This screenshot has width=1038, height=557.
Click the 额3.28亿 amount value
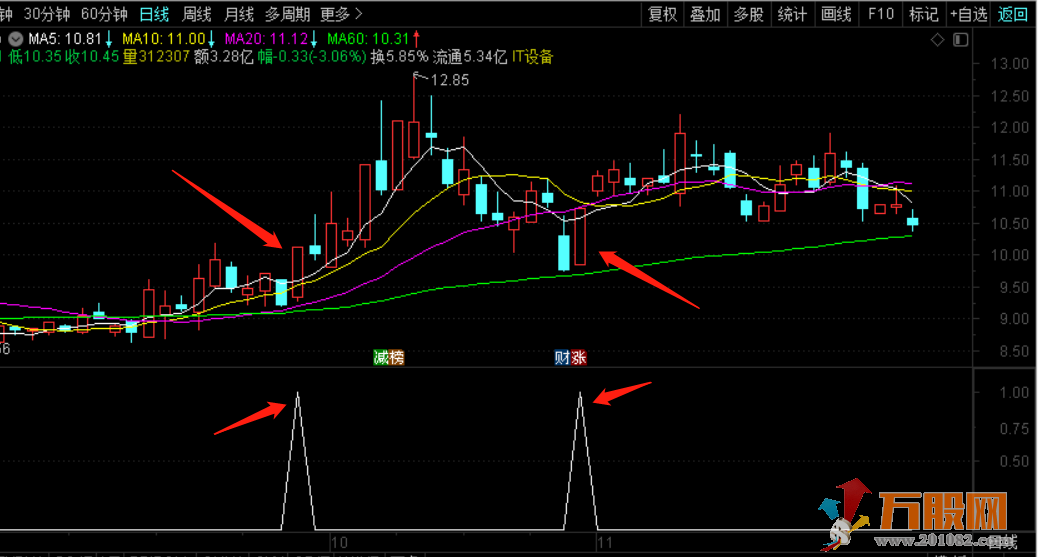(224, 57)
